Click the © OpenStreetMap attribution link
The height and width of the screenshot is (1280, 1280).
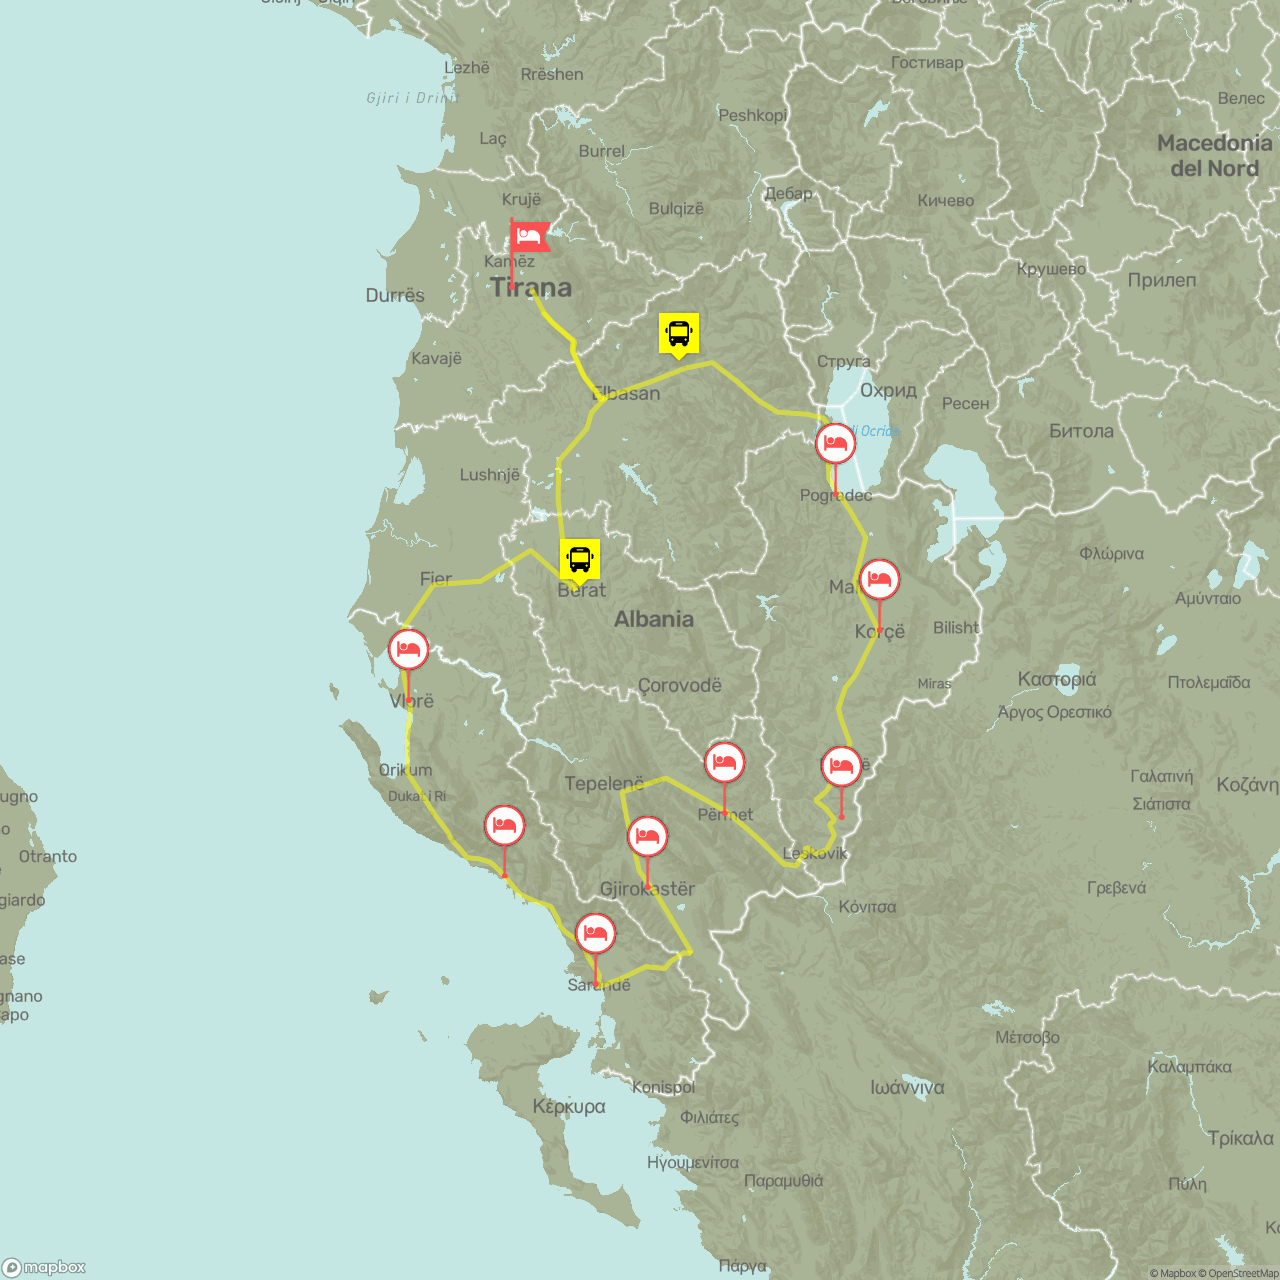coord(1238,1273)
